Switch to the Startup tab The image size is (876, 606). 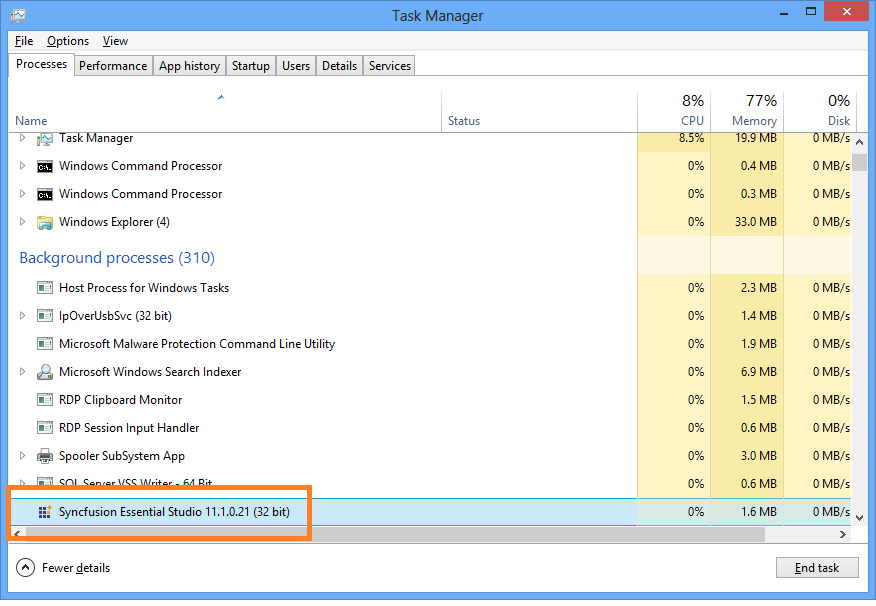click(251, 66)
